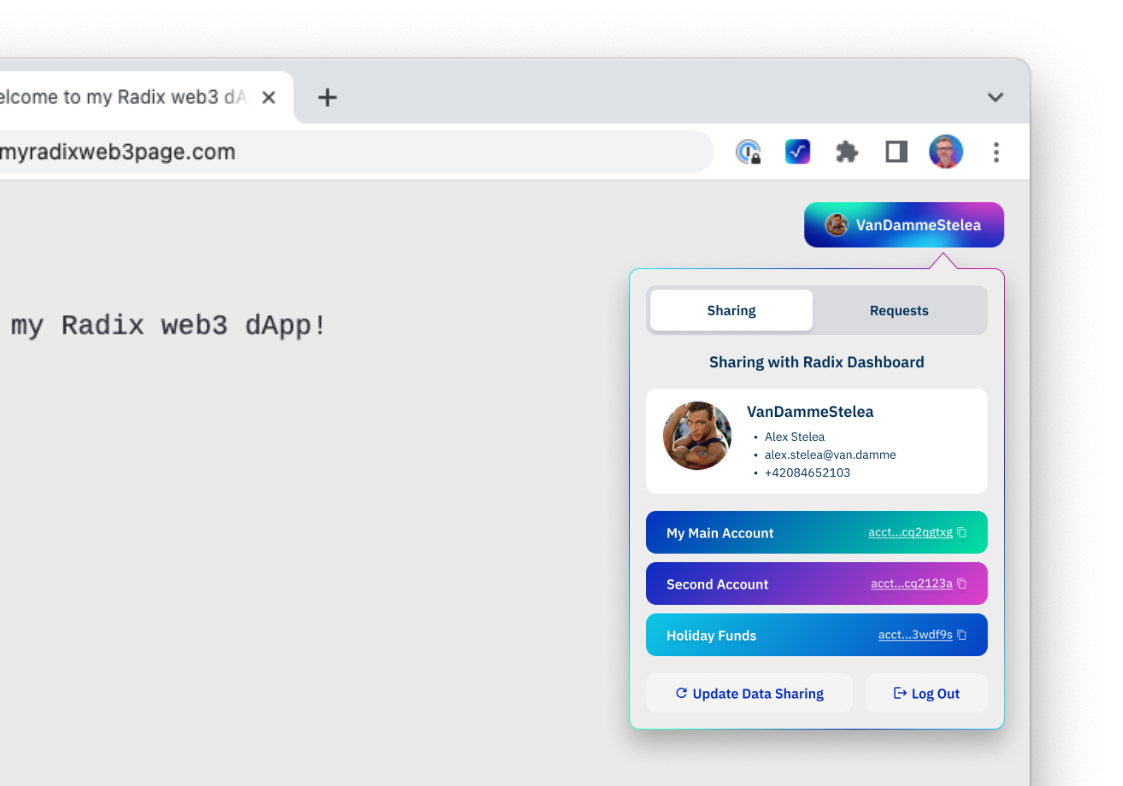The image size is (1123, 786).
Task: Open the Chrome three-dot menu
Action: (996, 151)
